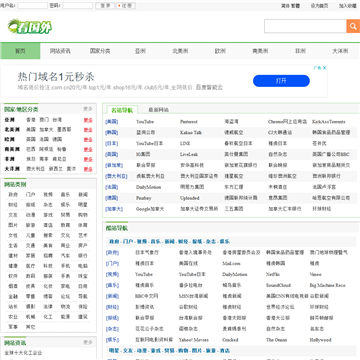Open the Vimeo link

click(316, 274)
